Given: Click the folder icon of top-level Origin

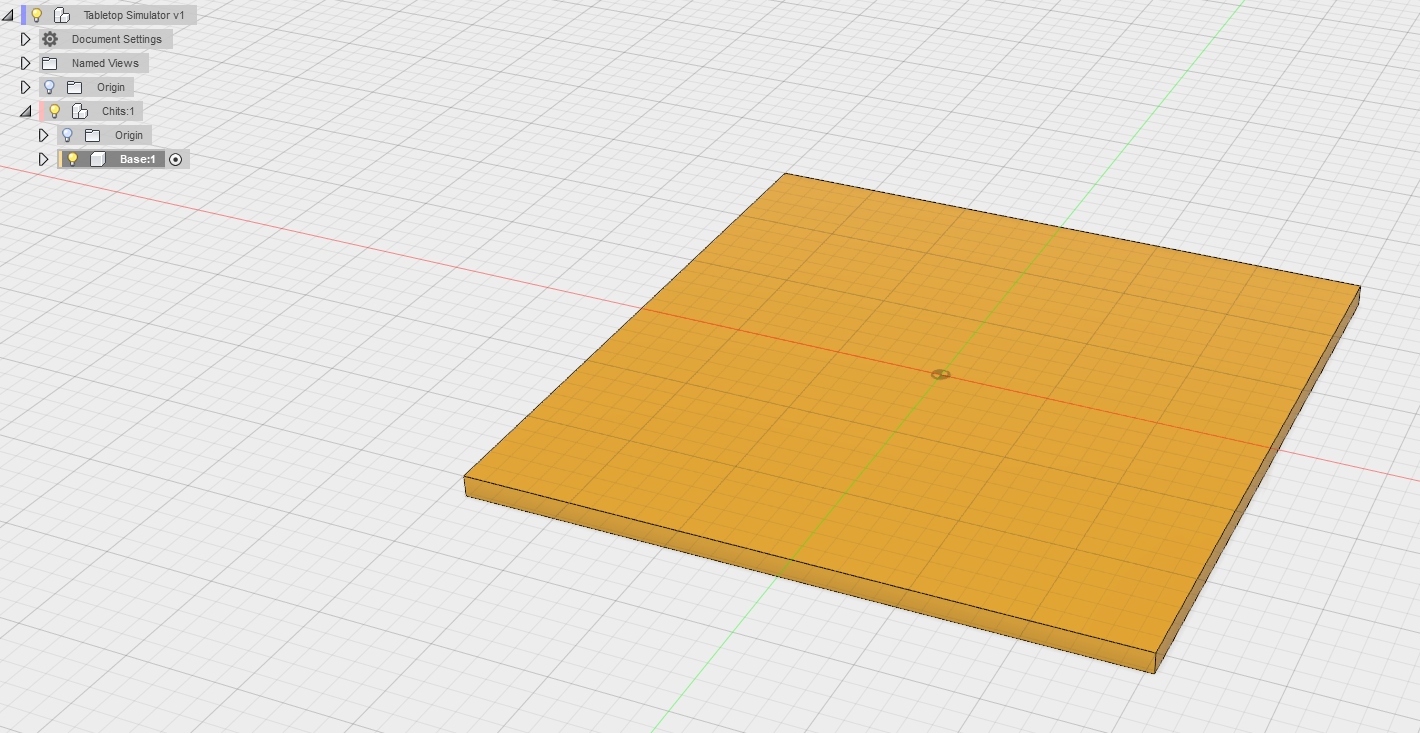Looking at the screenshot, I should click(74, 87).
